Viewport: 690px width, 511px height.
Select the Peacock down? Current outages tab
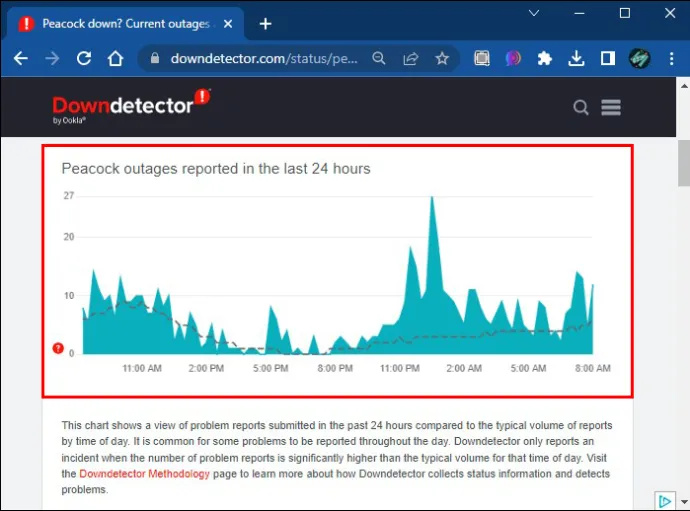125,24
